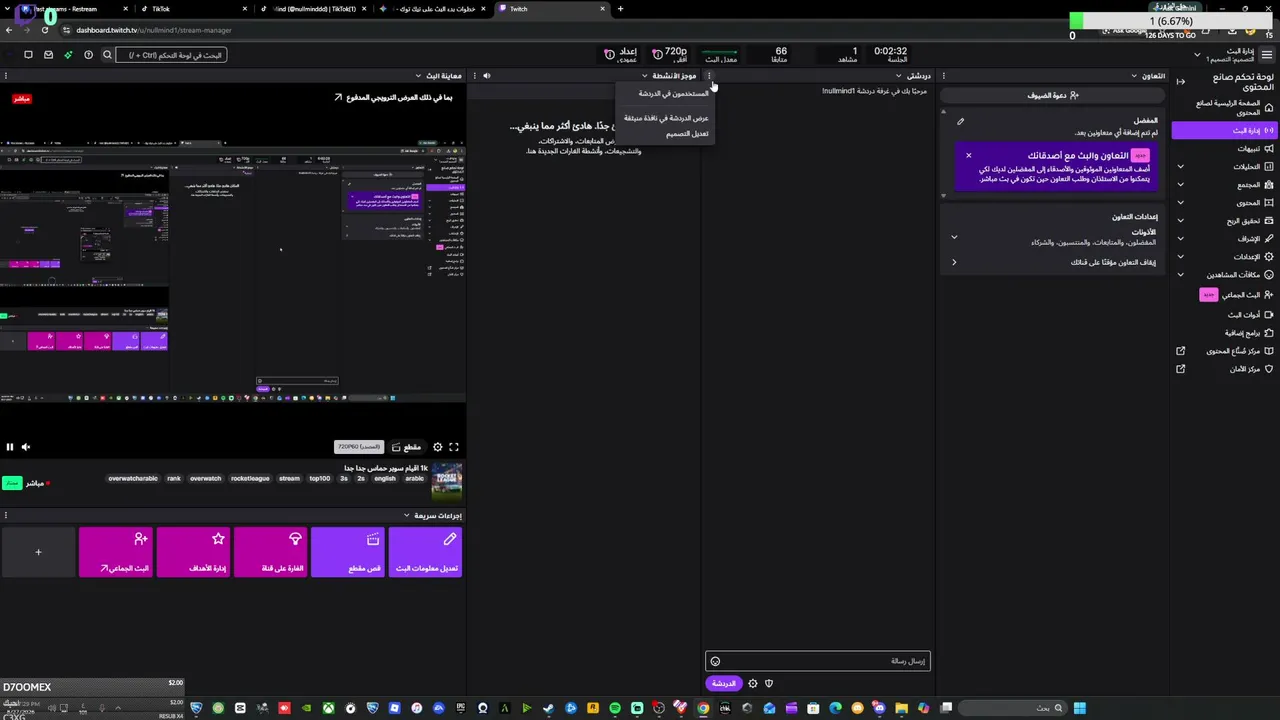Collapse the creator dashboard sidebar arrow
The width and height of the screenshot is (1280, 720).
(x=1181, y=82)
